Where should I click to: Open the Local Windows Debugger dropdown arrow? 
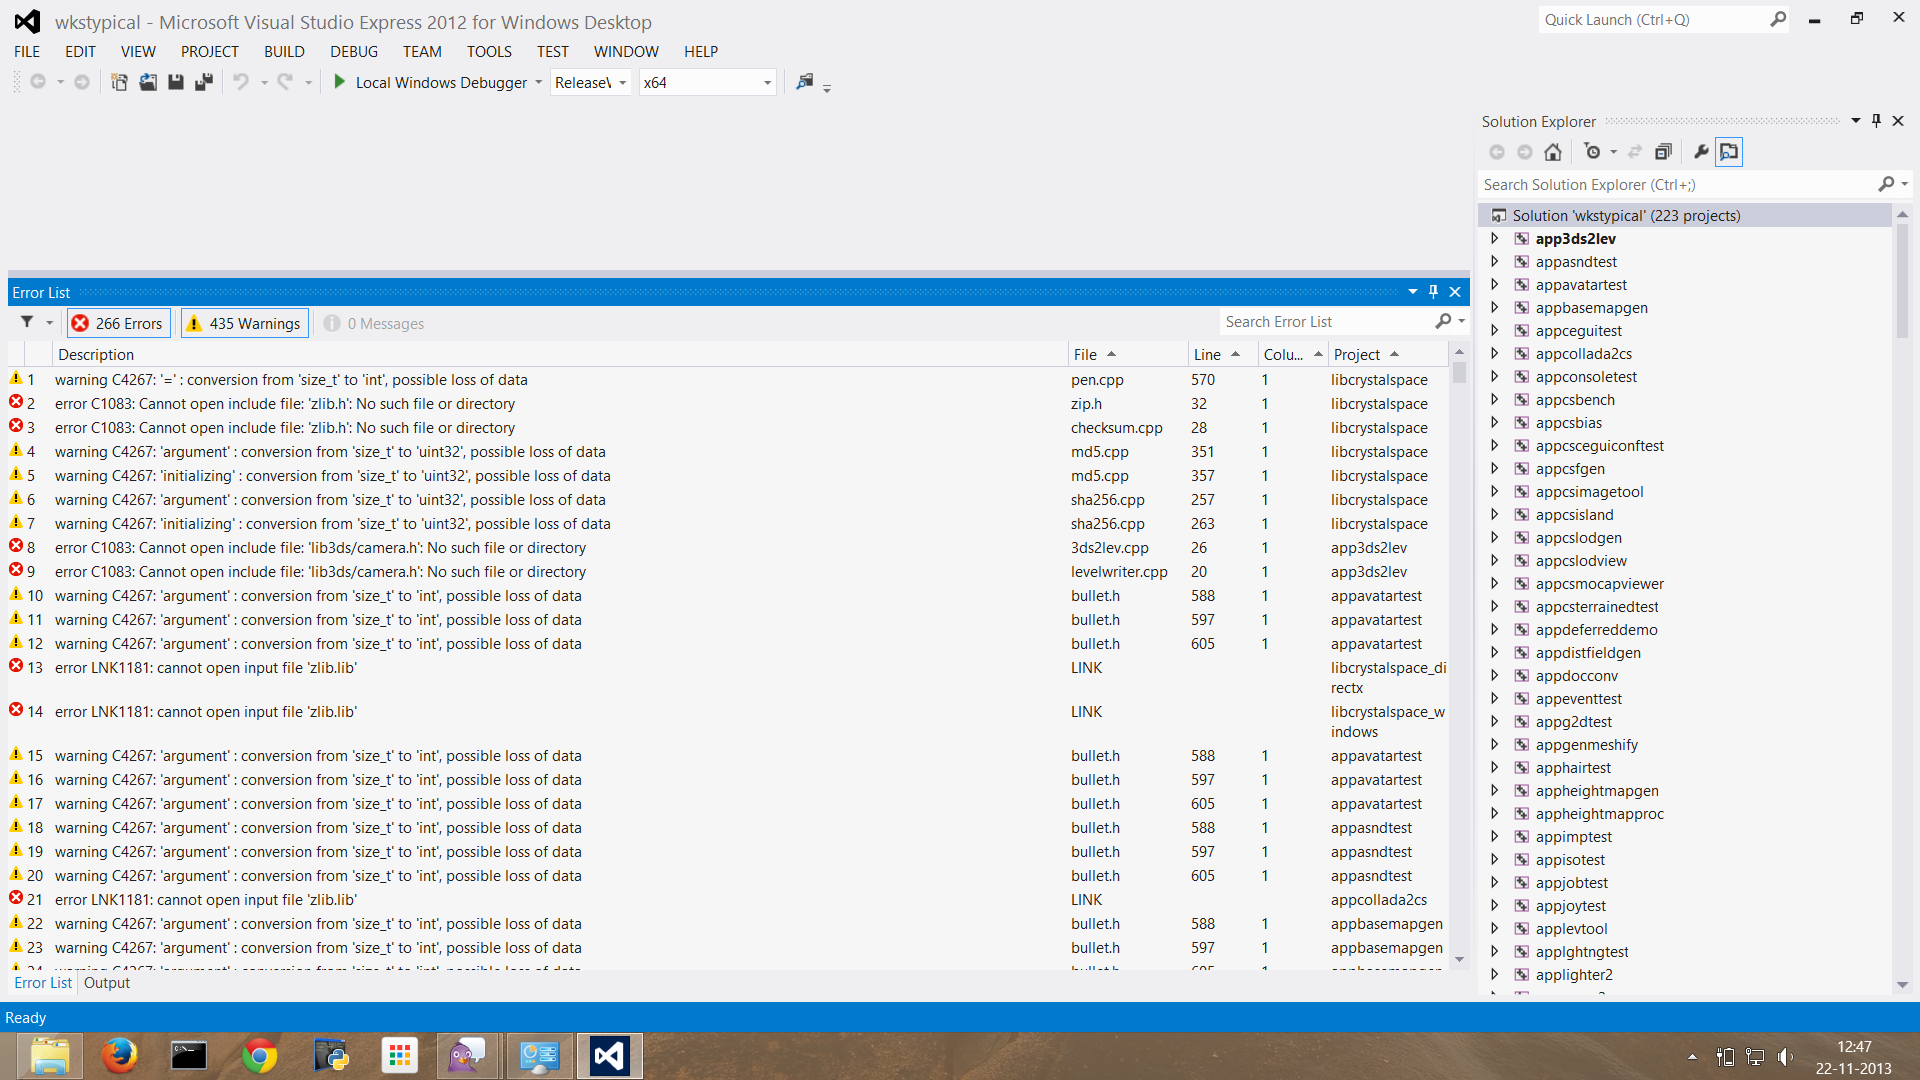click(x=538, y=82)
